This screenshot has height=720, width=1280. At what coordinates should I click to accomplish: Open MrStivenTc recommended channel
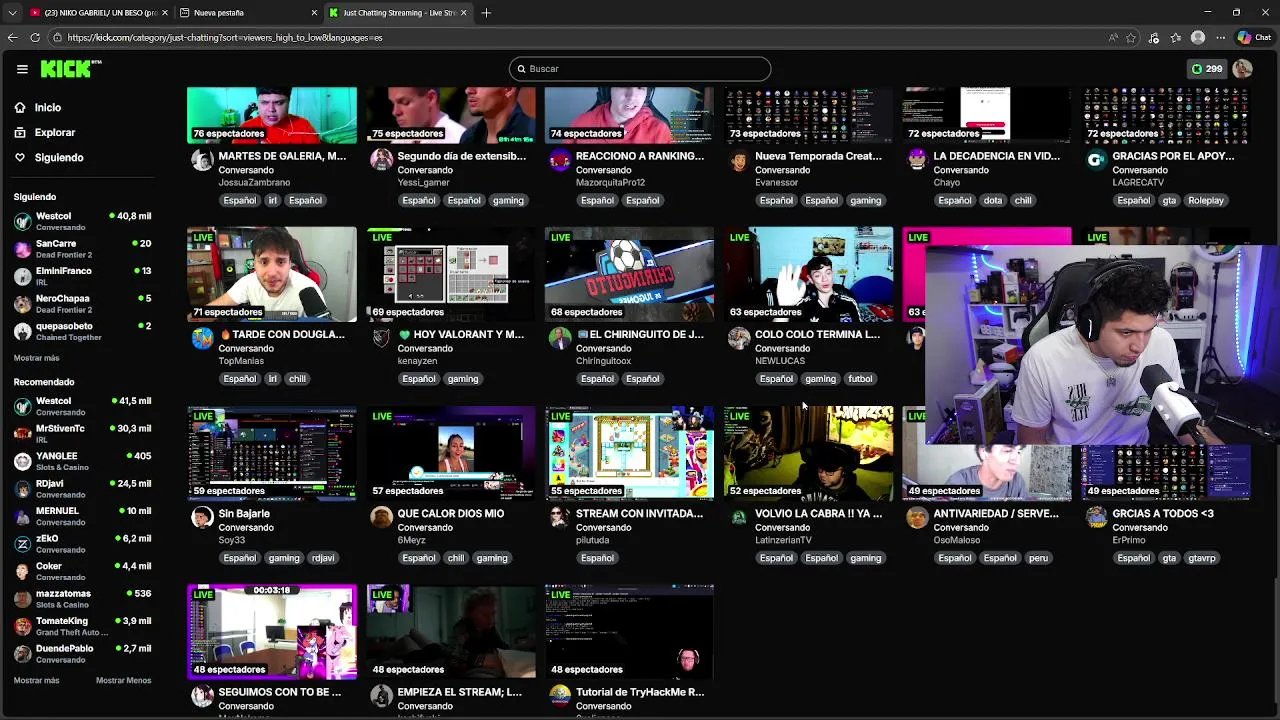click(x=82, y=433)
